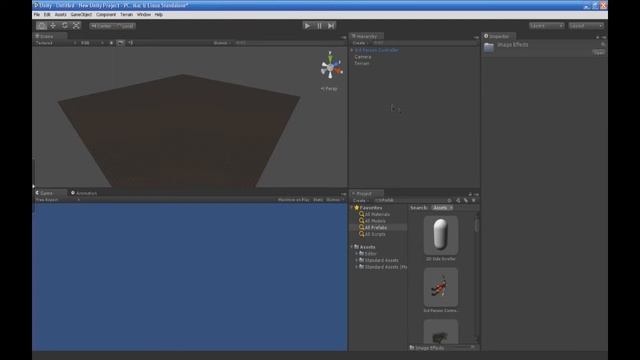Open the Help menu

point(159,14)
